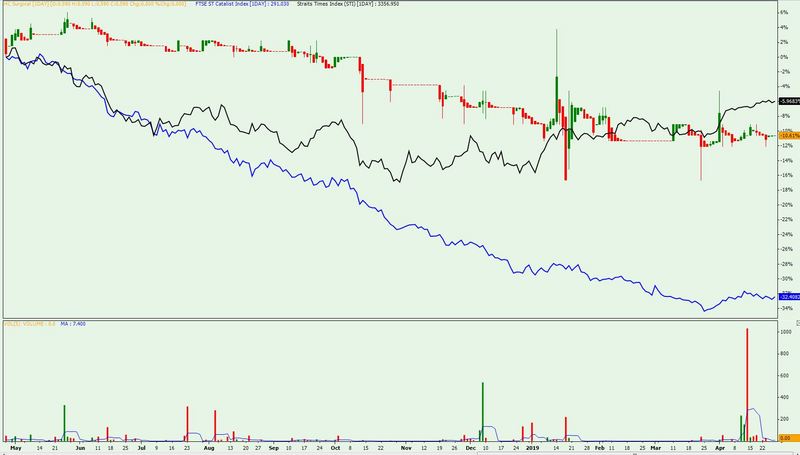800x455 pixels.
Task: Click the orange -10.61% price tag
Action: coord(789,136)
